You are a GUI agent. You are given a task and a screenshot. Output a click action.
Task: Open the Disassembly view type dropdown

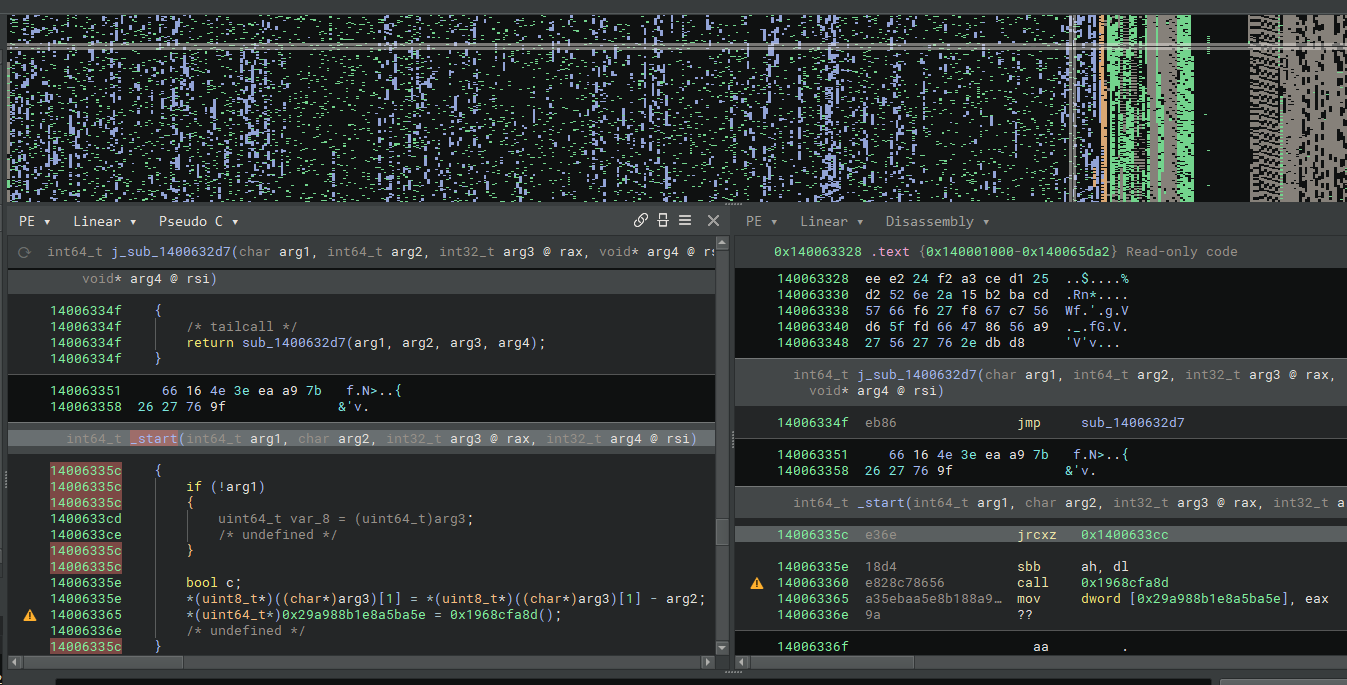(x=937, y=221)
